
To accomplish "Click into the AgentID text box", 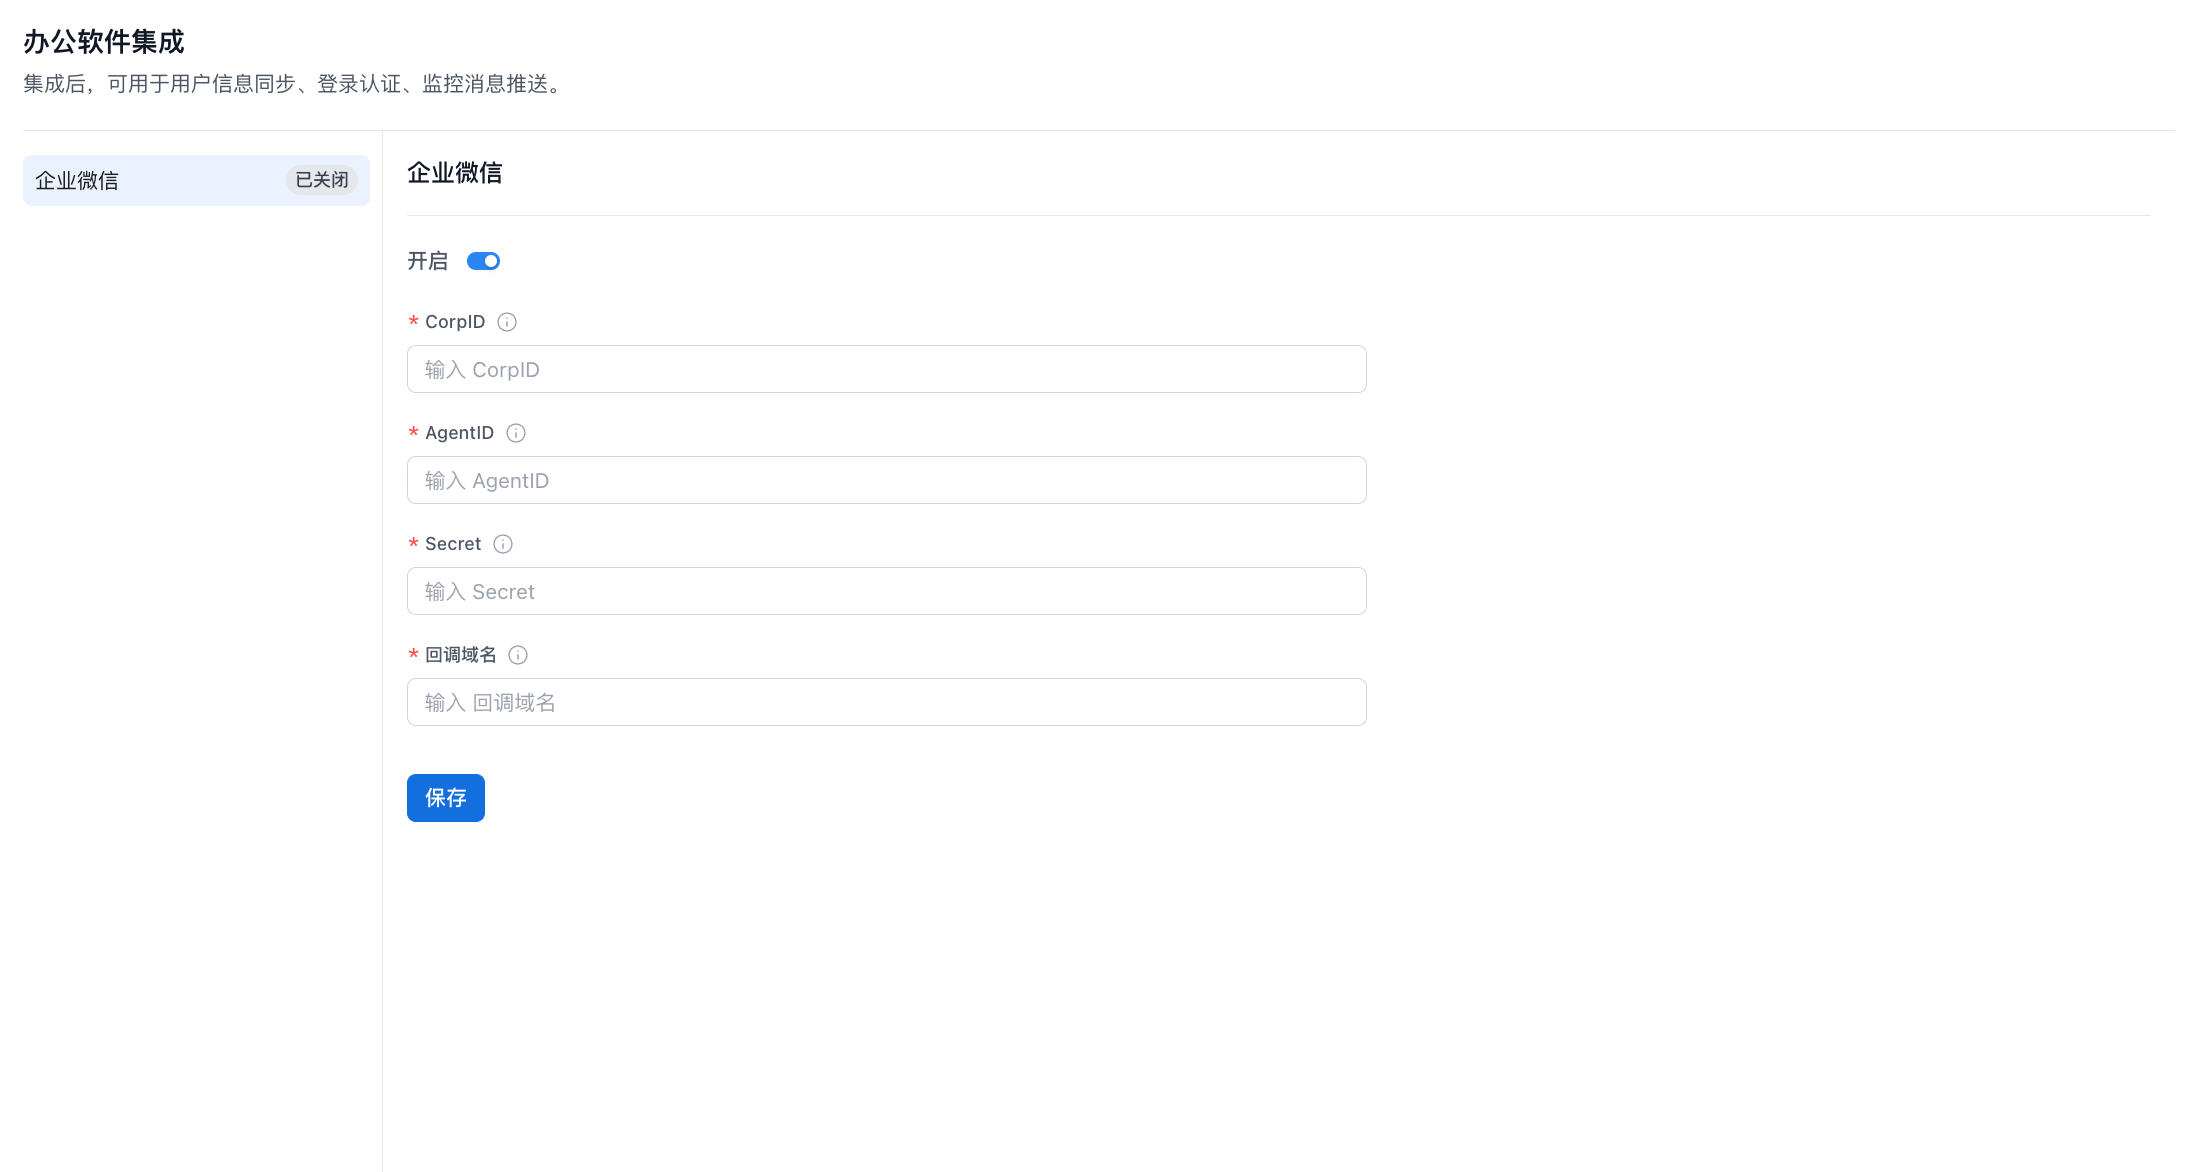I will click(x=886, y=481).
